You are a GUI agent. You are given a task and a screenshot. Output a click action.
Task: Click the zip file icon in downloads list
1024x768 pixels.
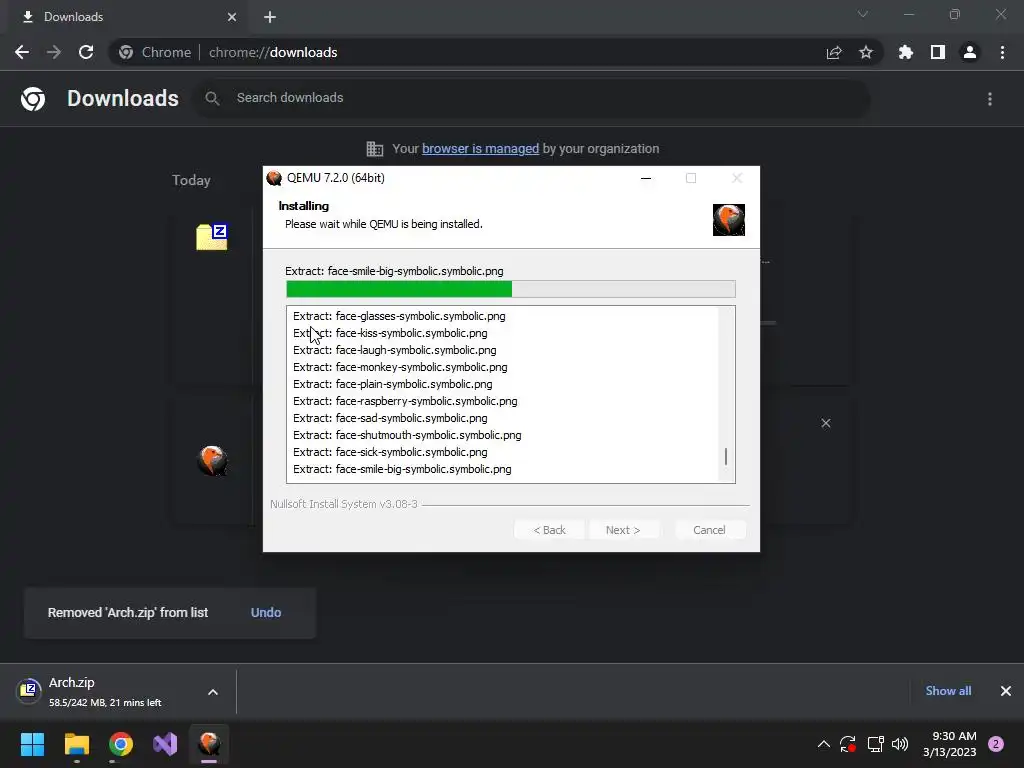(x=212, y=236)
